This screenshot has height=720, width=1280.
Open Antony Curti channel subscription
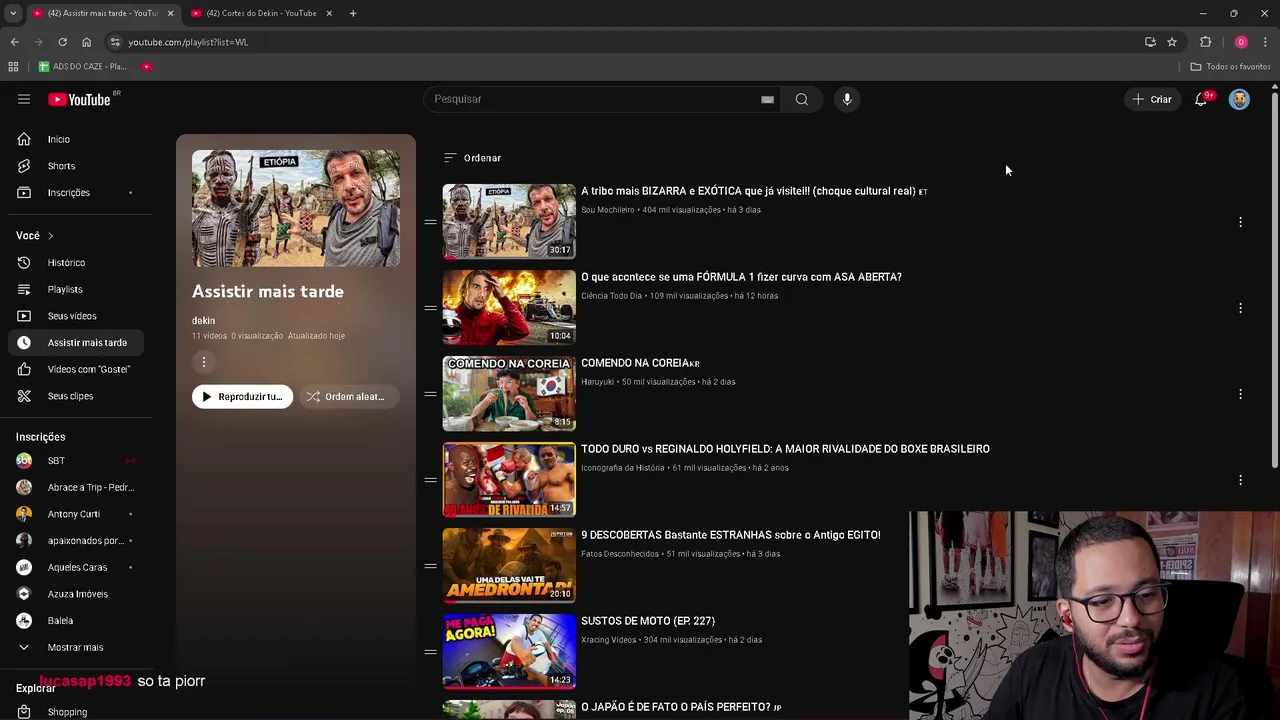click(x=77, y=514)
